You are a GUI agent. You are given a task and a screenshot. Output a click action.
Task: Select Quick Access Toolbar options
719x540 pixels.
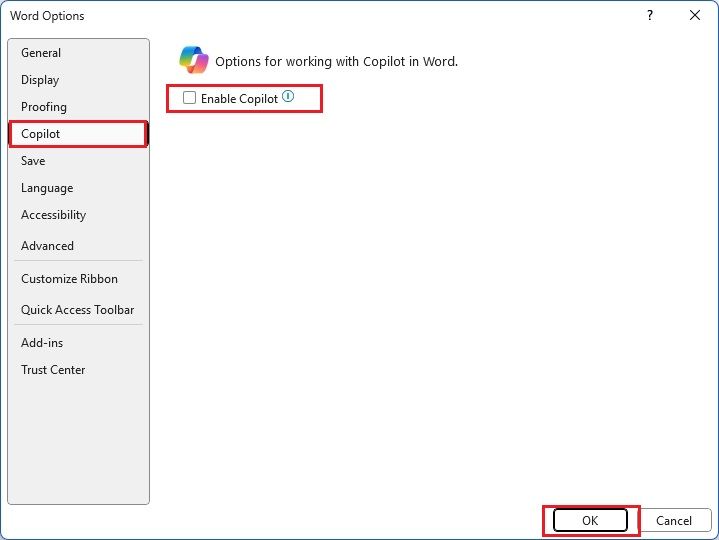tap(77, 310)
